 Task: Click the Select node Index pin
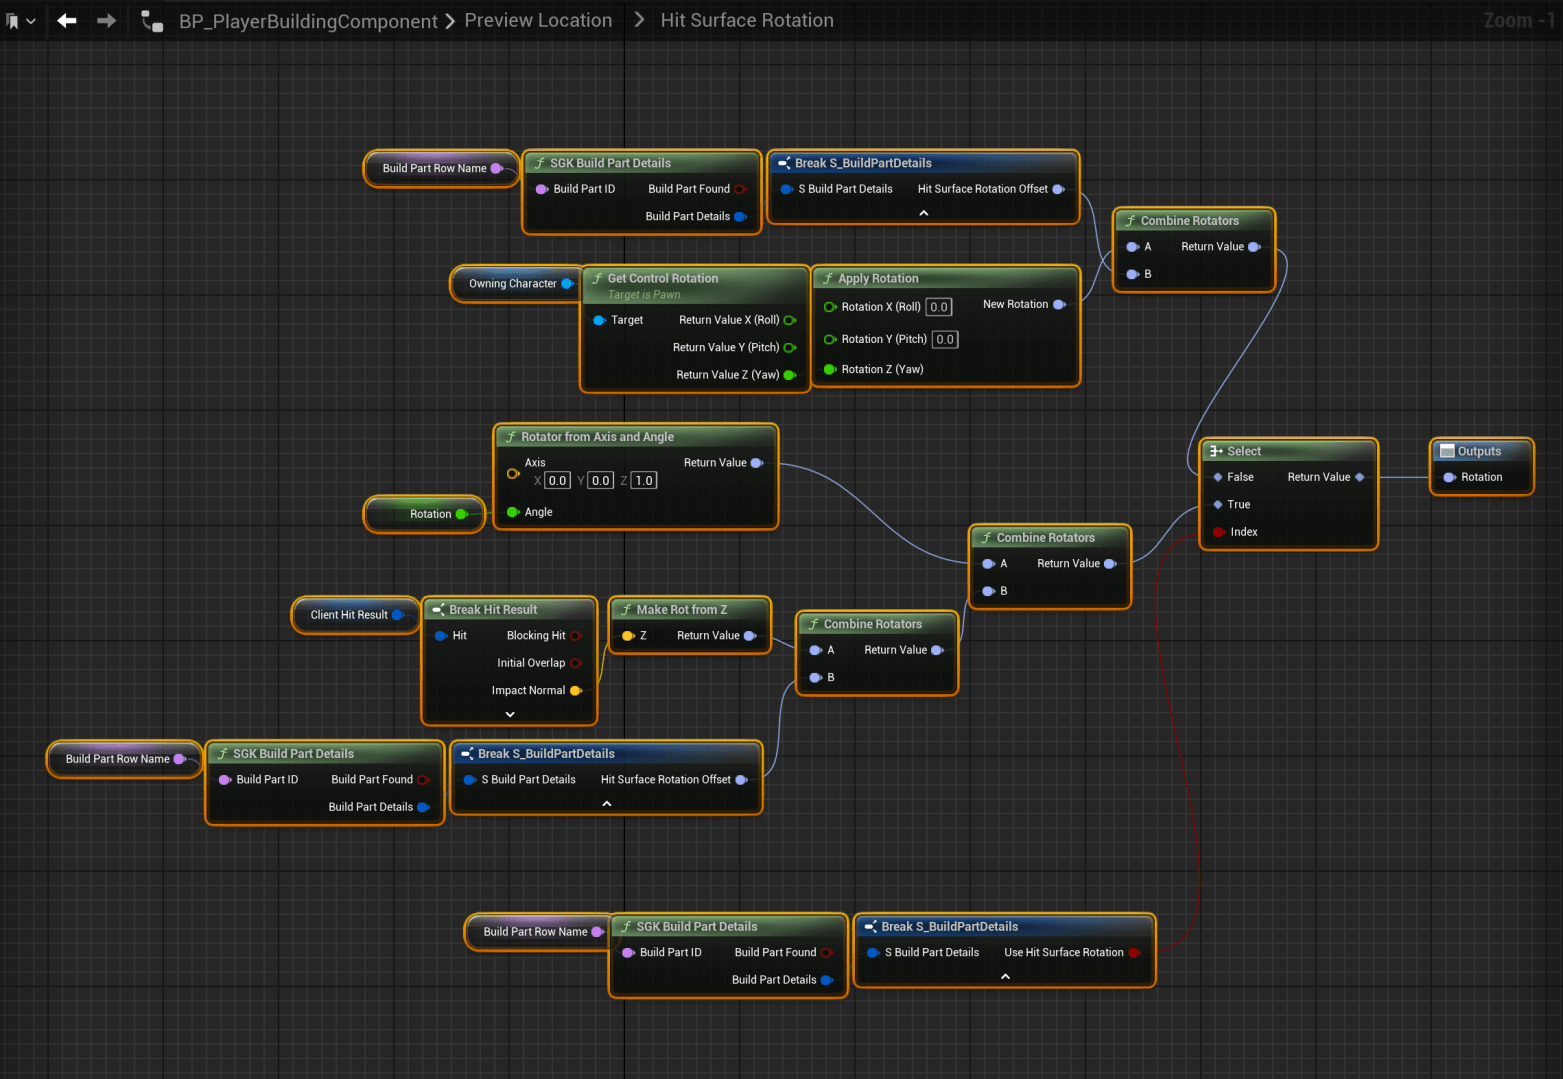[1218, 532]
